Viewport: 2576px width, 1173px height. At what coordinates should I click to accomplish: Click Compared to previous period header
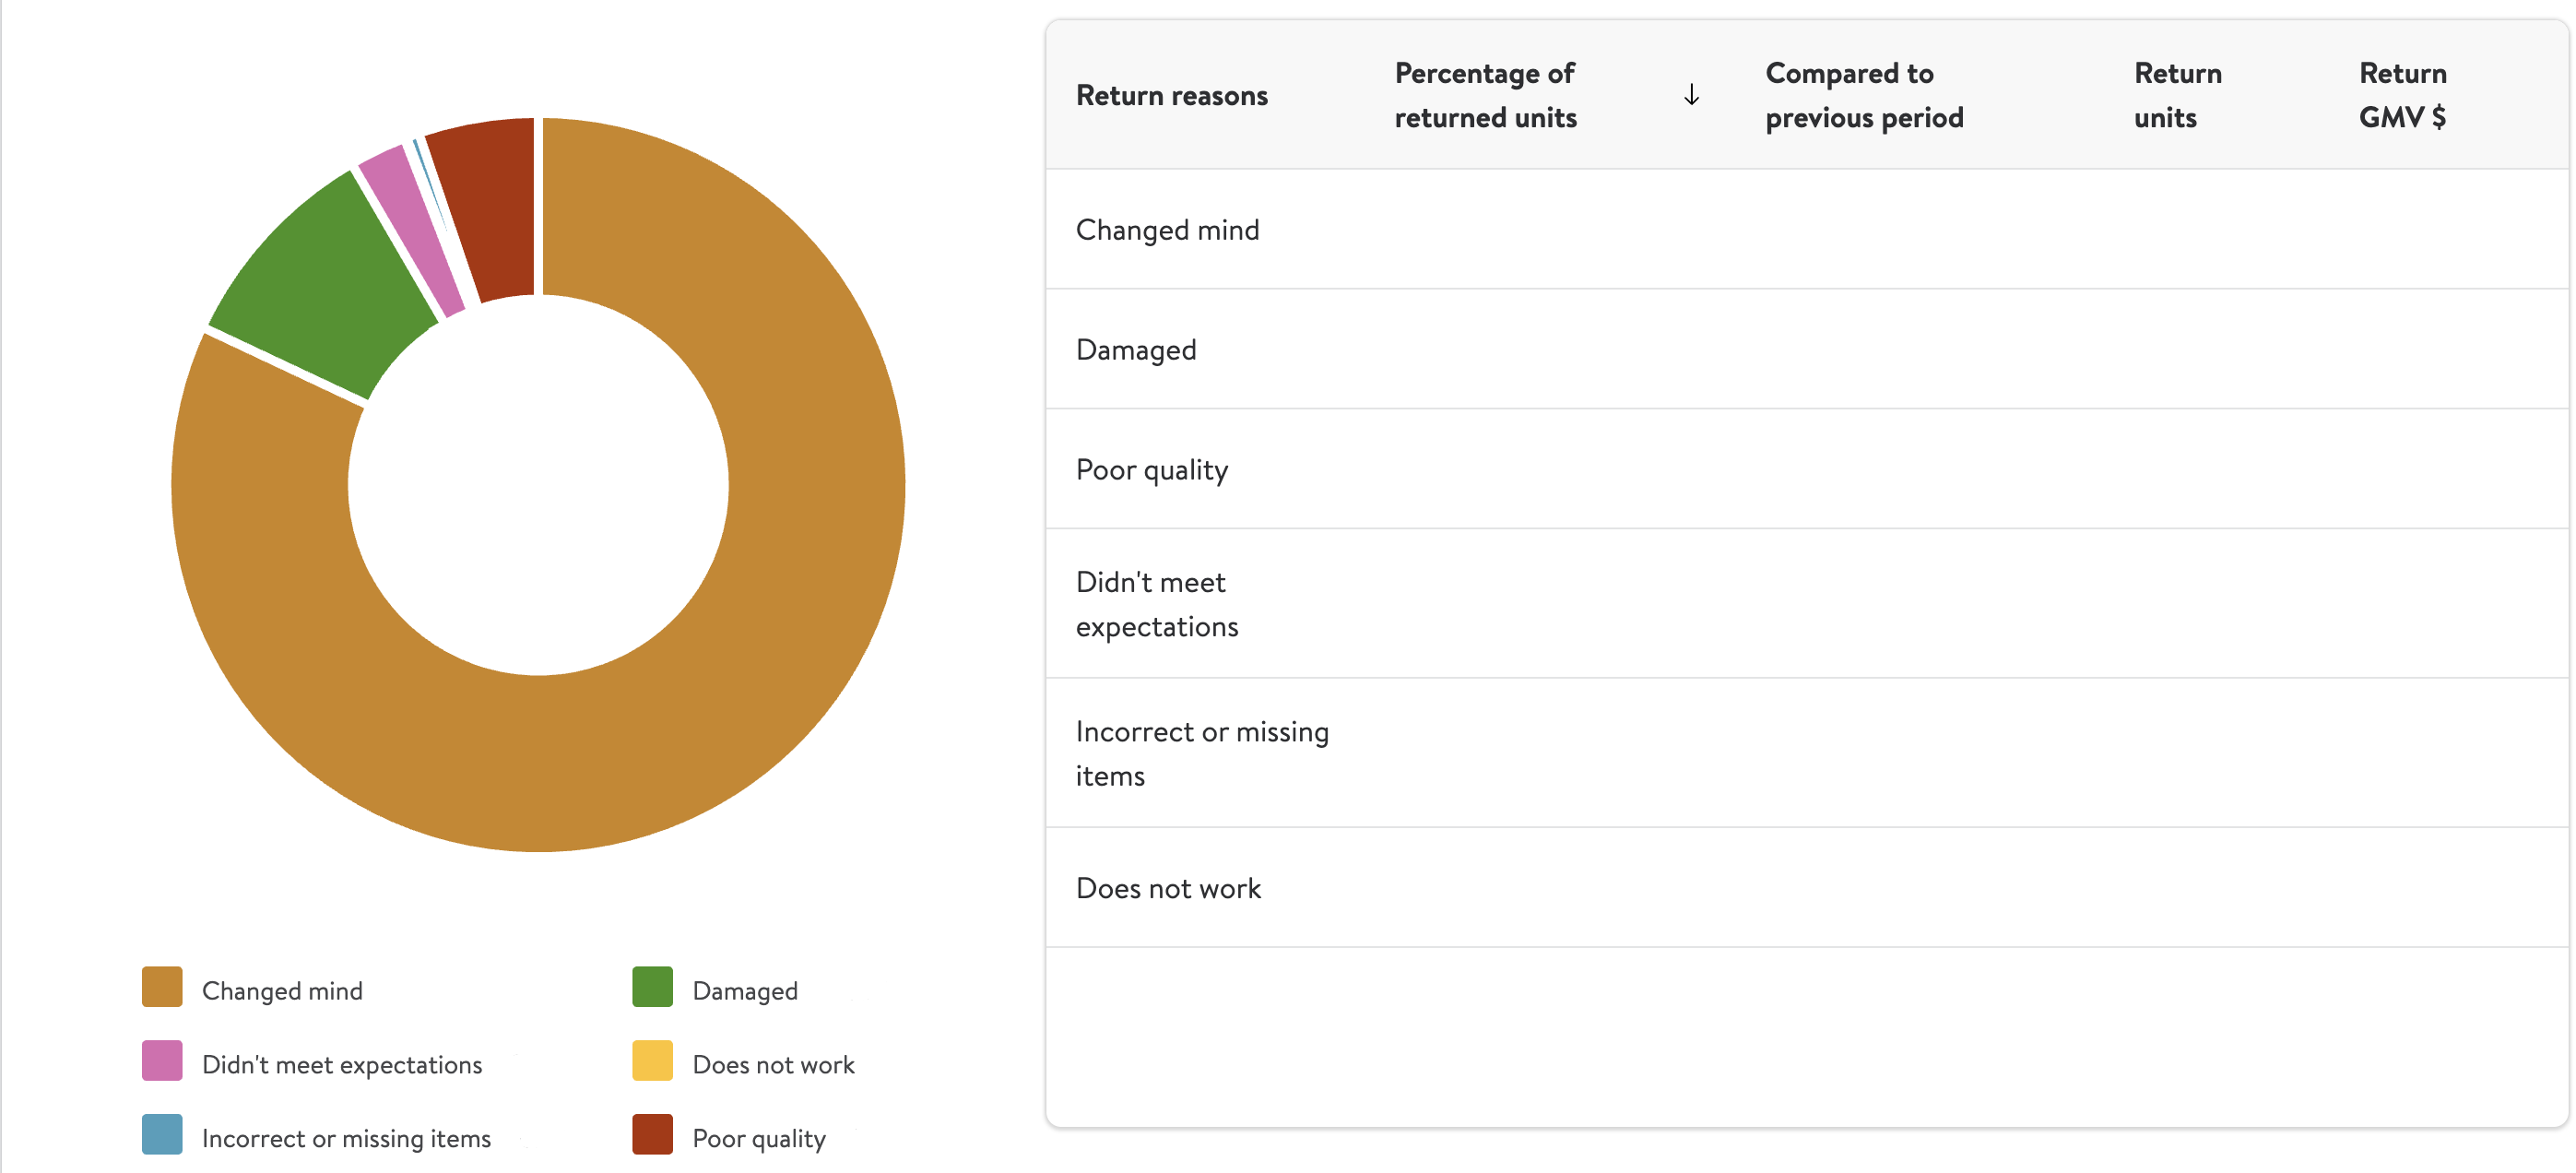pos(1864,95)
